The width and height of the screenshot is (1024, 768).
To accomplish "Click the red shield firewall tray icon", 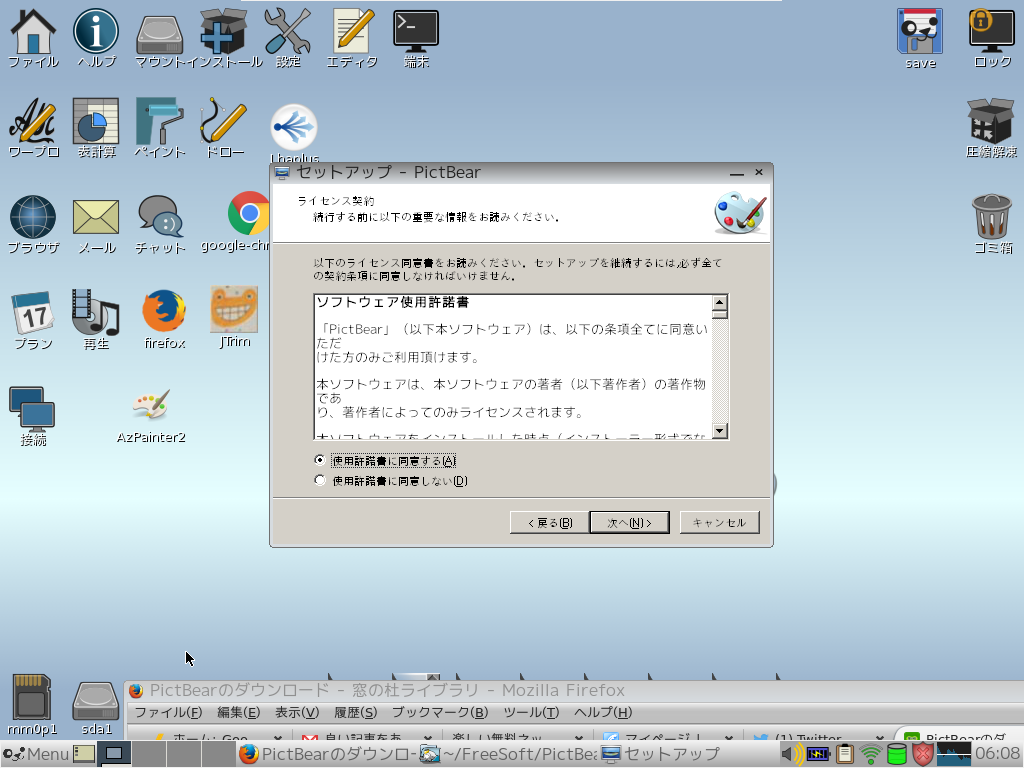I will point(922,754).
